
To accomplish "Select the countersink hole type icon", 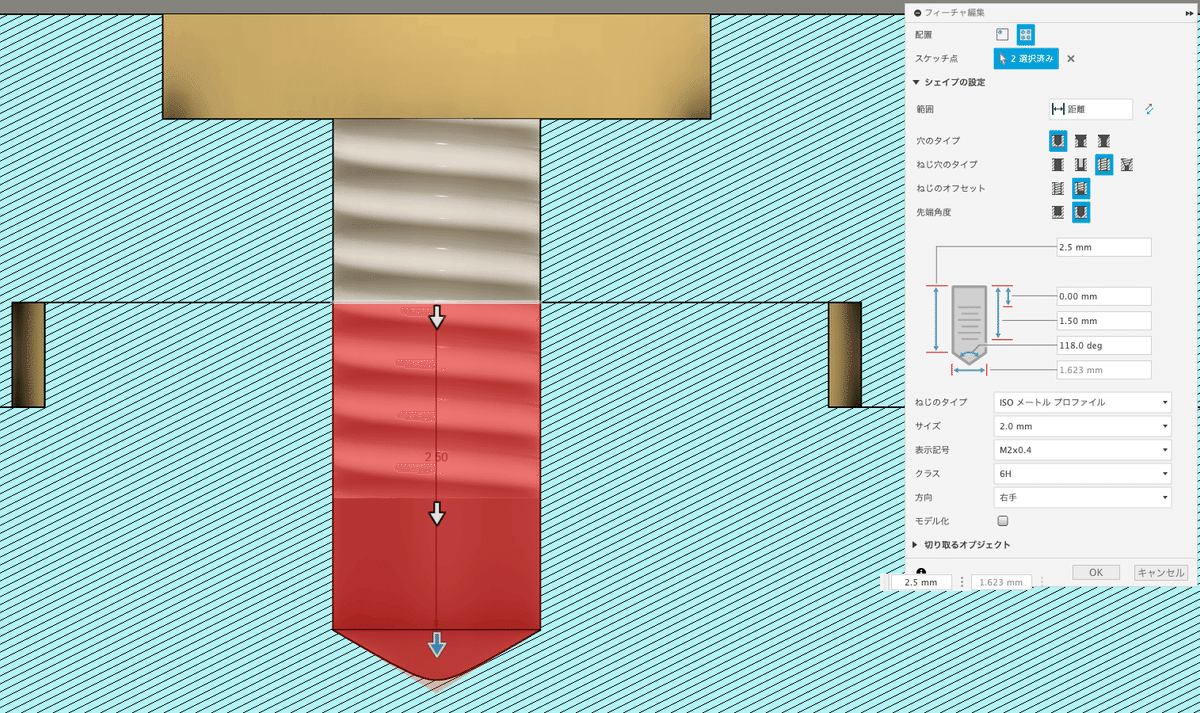I will [1104, 141].
